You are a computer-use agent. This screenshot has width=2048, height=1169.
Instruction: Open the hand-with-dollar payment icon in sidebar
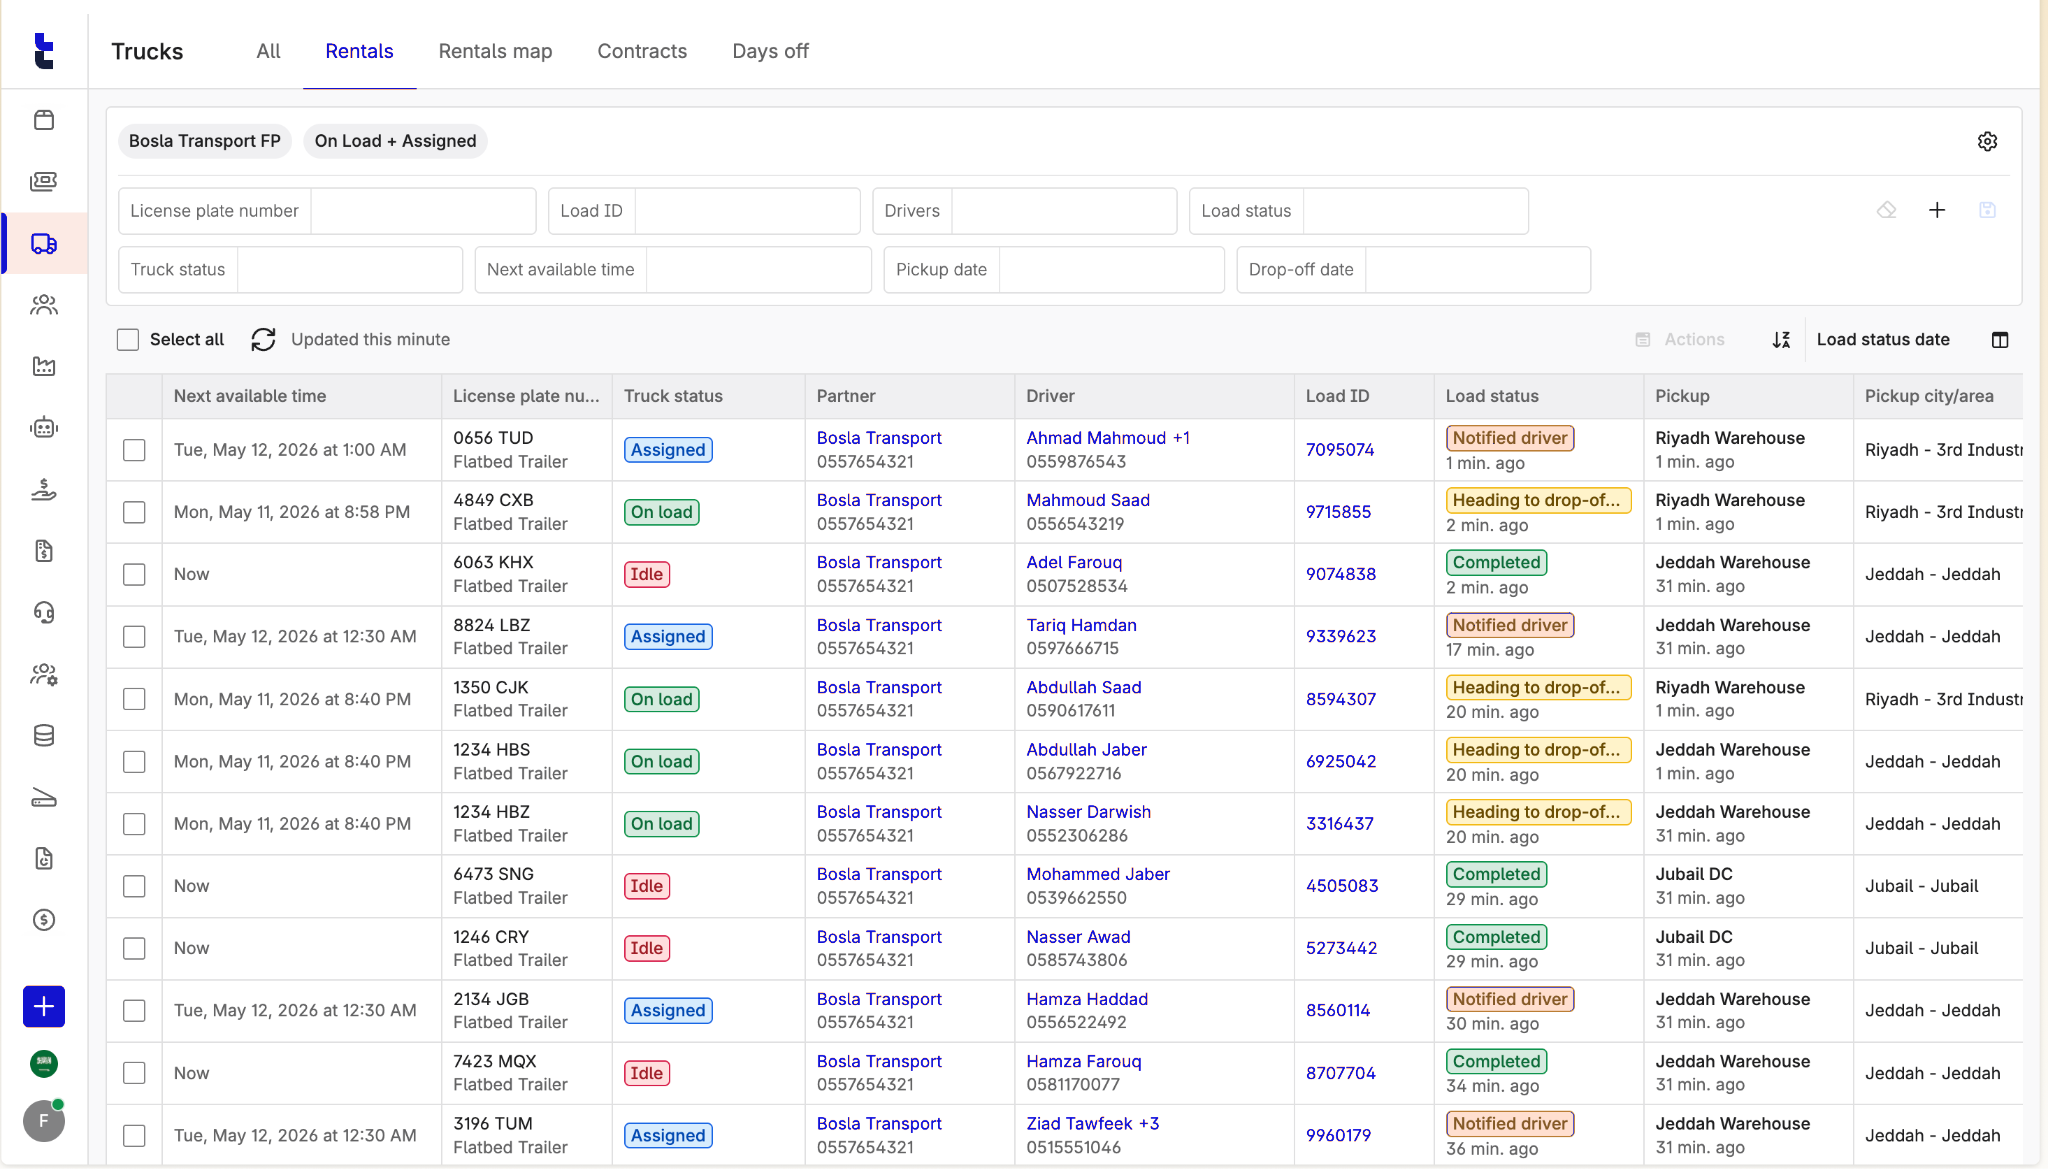point(44,490)
